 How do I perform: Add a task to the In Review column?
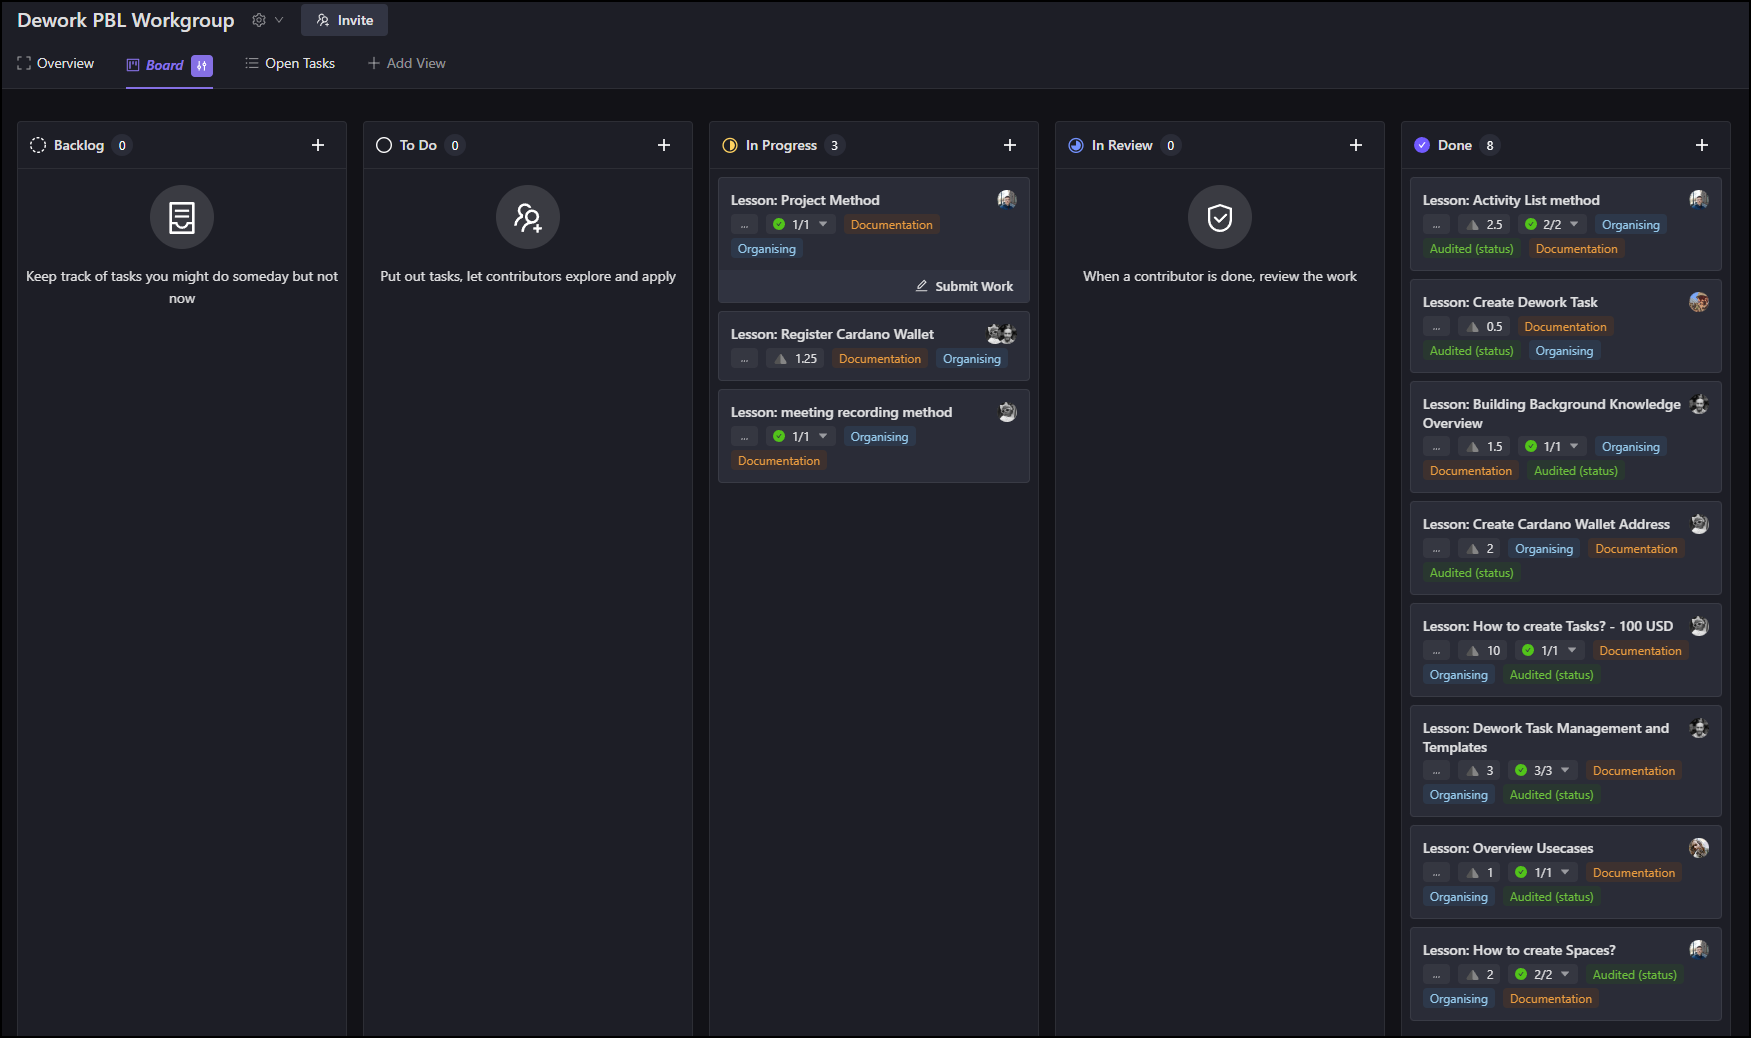click(x=1356, y=145)
